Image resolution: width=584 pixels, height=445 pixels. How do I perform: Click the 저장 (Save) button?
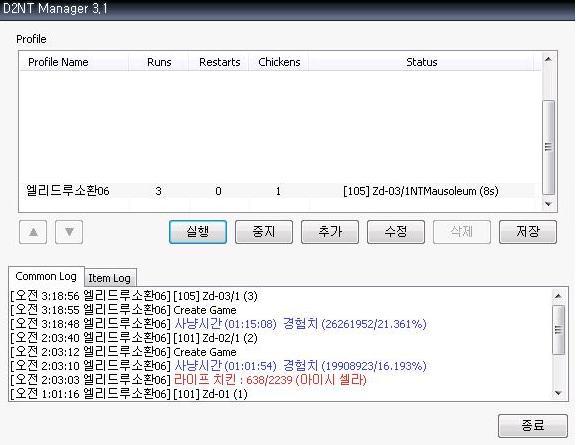528,232
